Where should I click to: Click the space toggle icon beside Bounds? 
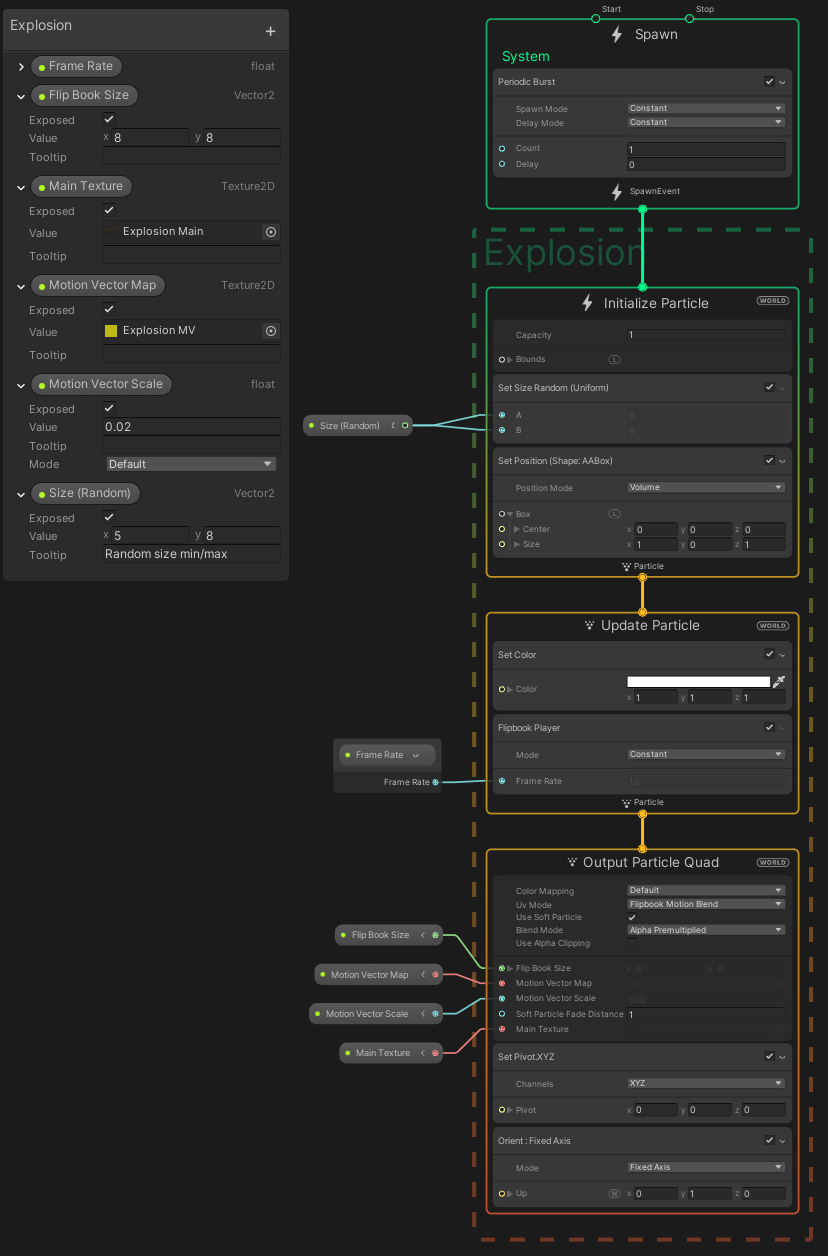click(x=615, y=358)
